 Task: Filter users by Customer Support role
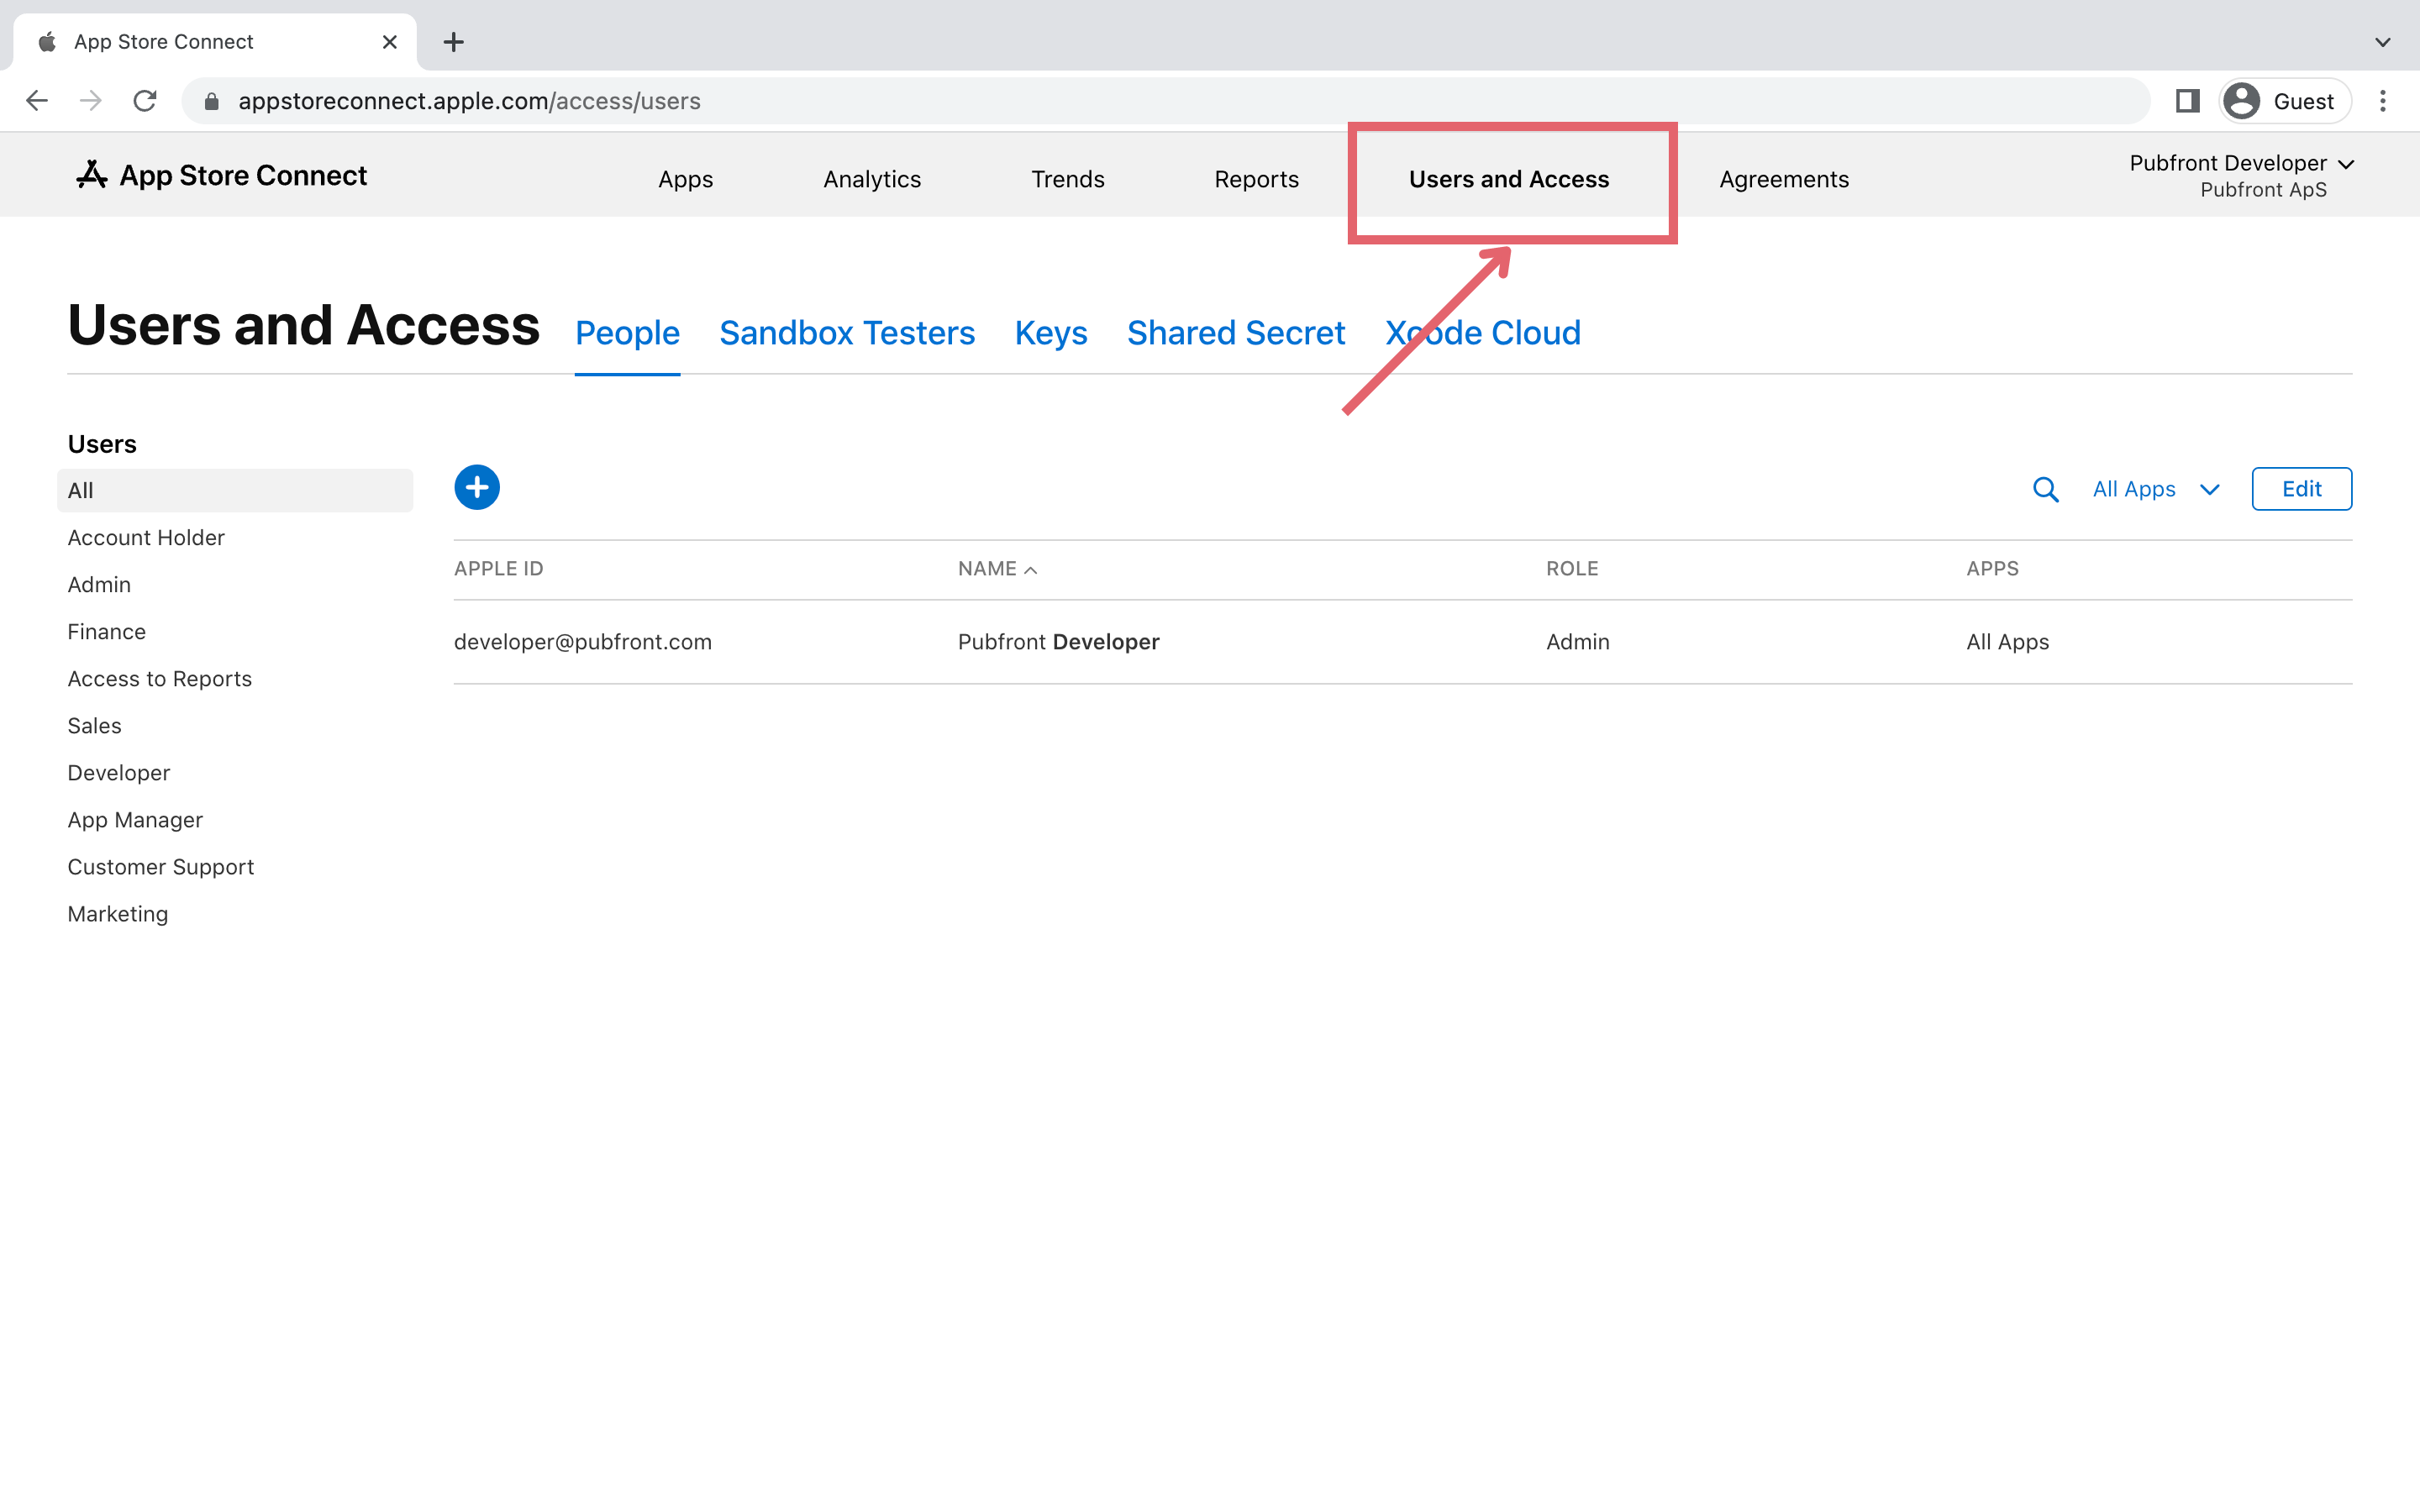[161, 867]
